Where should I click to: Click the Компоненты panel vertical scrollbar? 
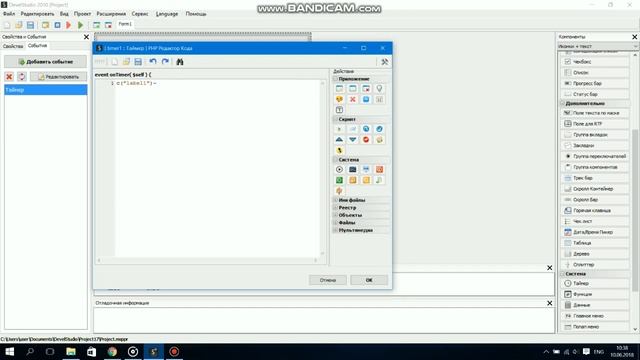[635, 192]
